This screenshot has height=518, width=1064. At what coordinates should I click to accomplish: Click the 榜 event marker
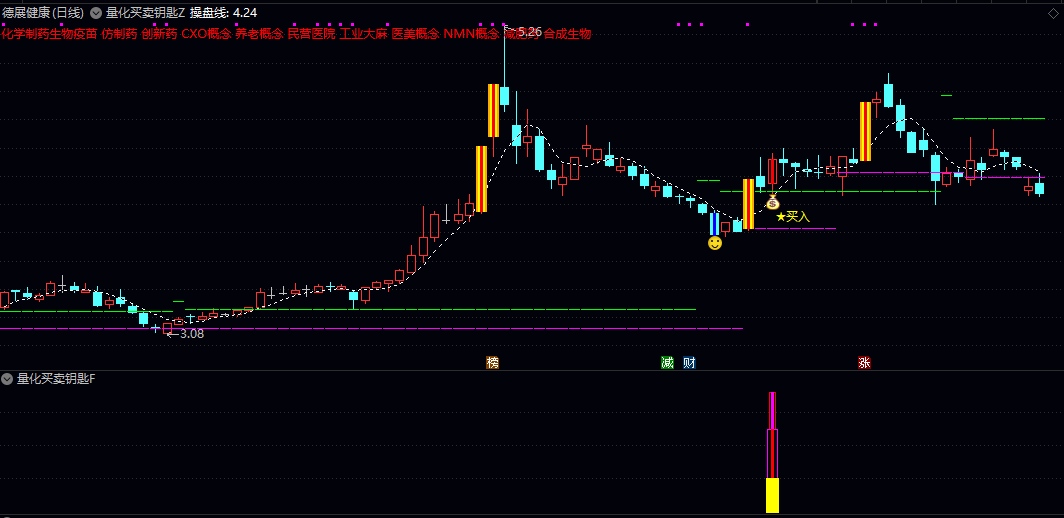click(x=492, y=363)
